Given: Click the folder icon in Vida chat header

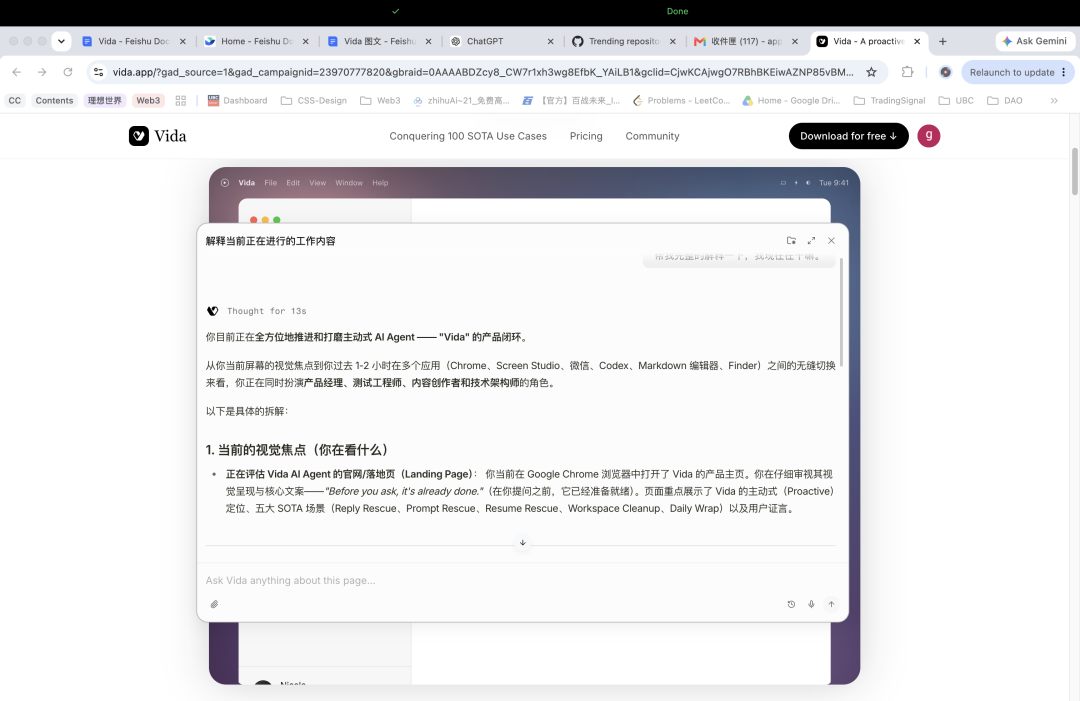Looking at the screenshot, I should (x=791, y=240).
